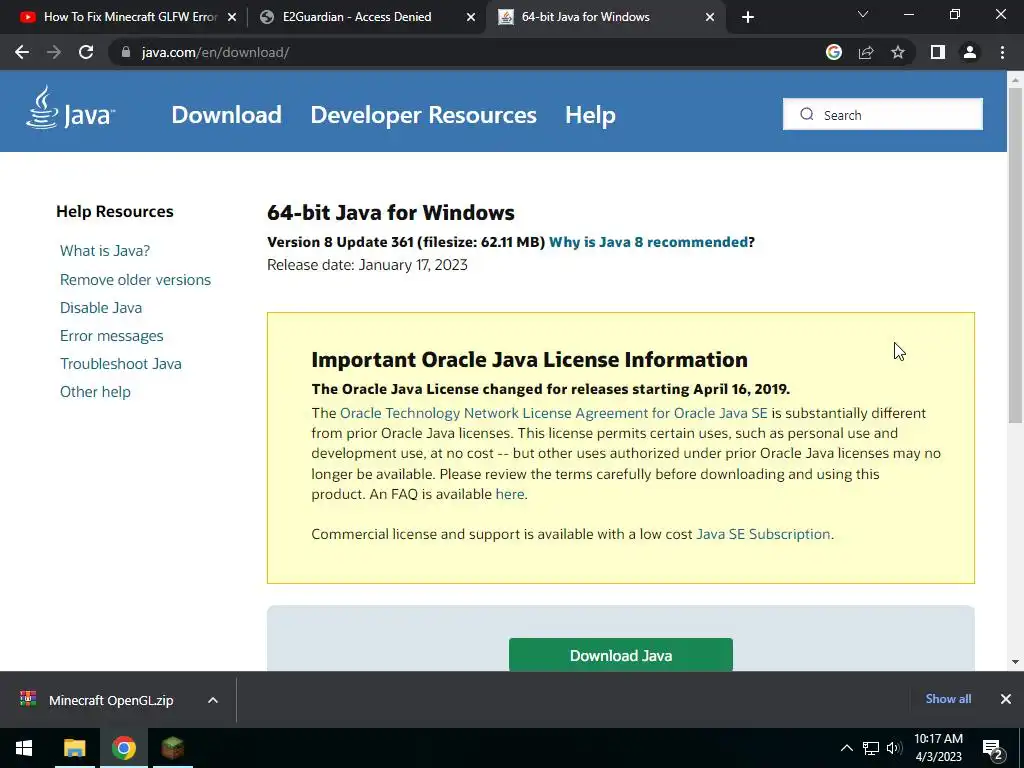Open the Download nav menu
The height and width of the screenshot is (768, 1024).
227,115
